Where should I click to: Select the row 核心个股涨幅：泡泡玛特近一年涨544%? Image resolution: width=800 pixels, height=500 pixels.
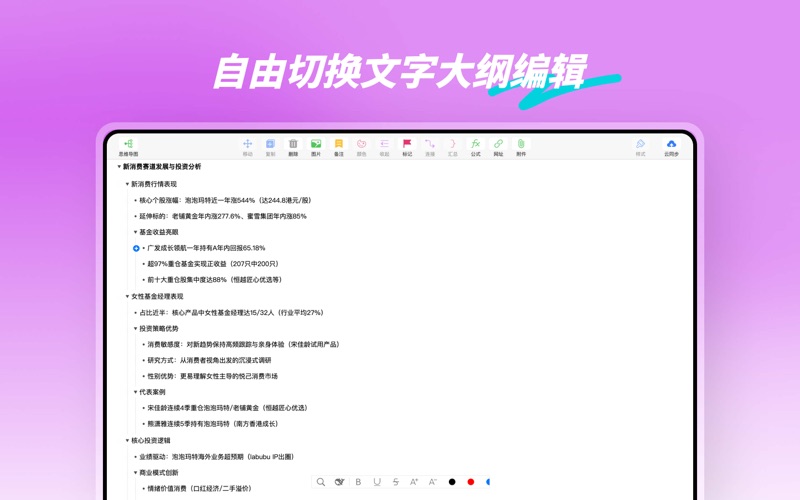click(x=225, y=201)
